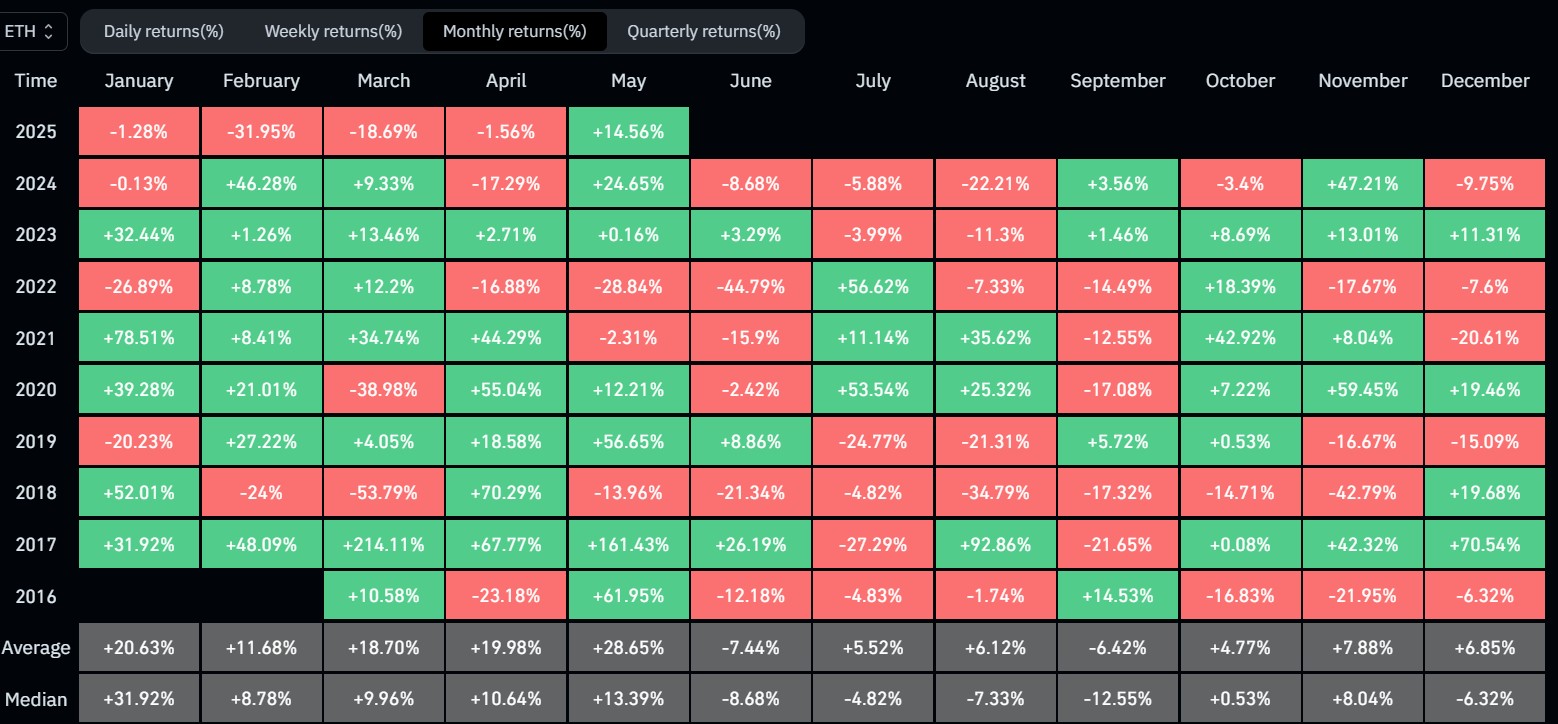The height and width of the screenshot is (724, 1558).
Task: Click January 2021 cell showing +78.51%
Action: (139, 339)
